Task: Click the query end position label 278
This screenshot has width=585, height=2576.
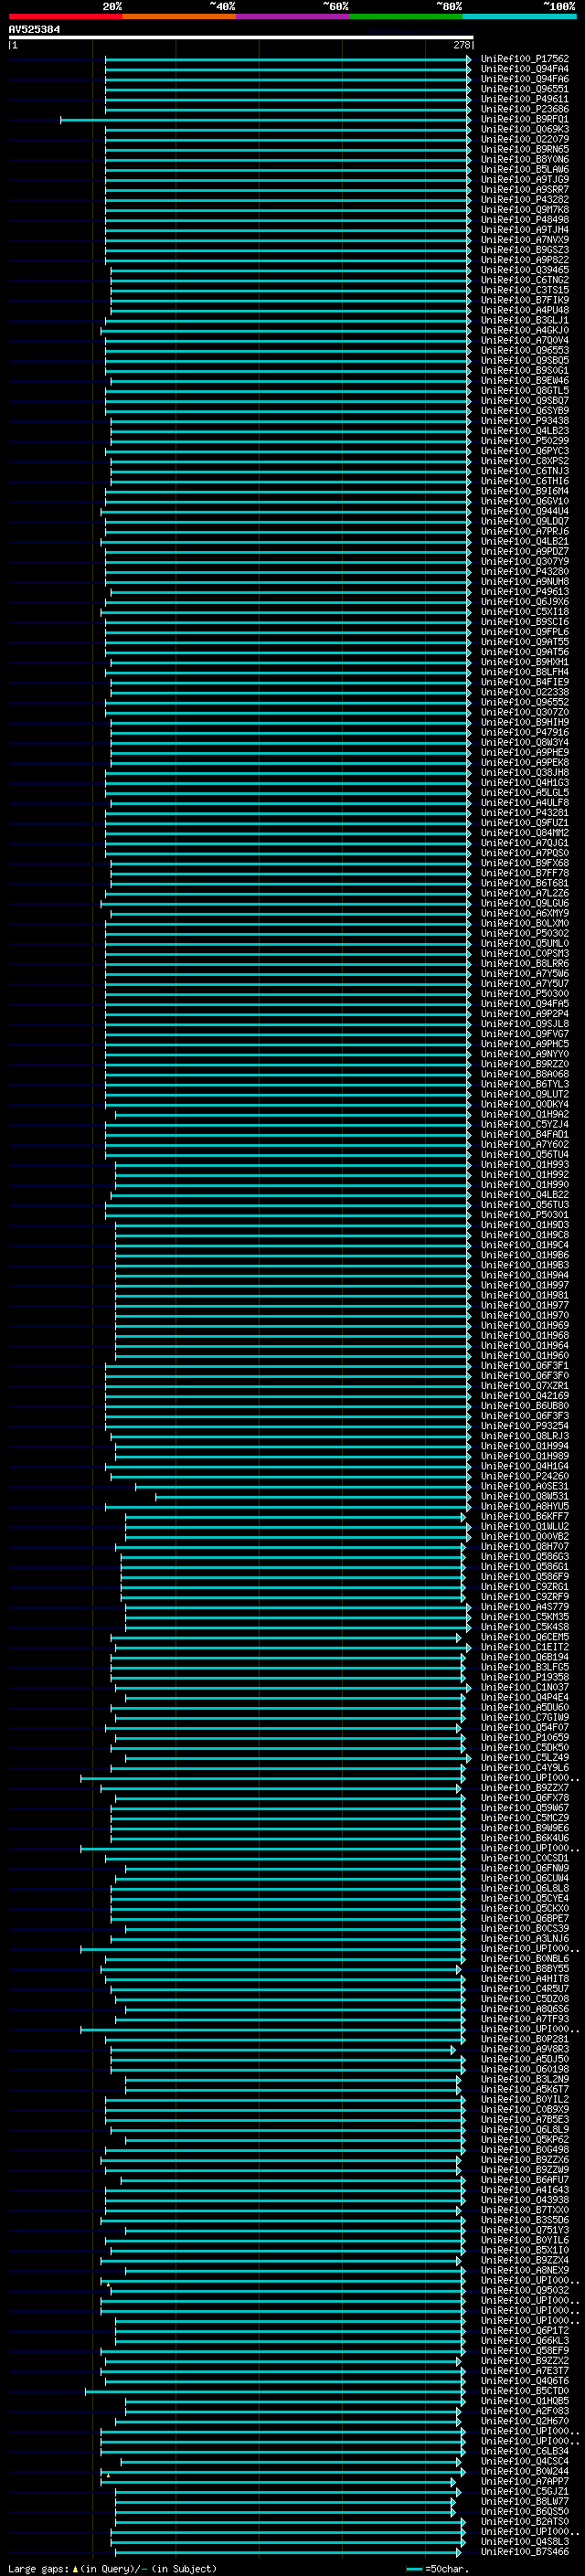Action: tap(462, 45)
